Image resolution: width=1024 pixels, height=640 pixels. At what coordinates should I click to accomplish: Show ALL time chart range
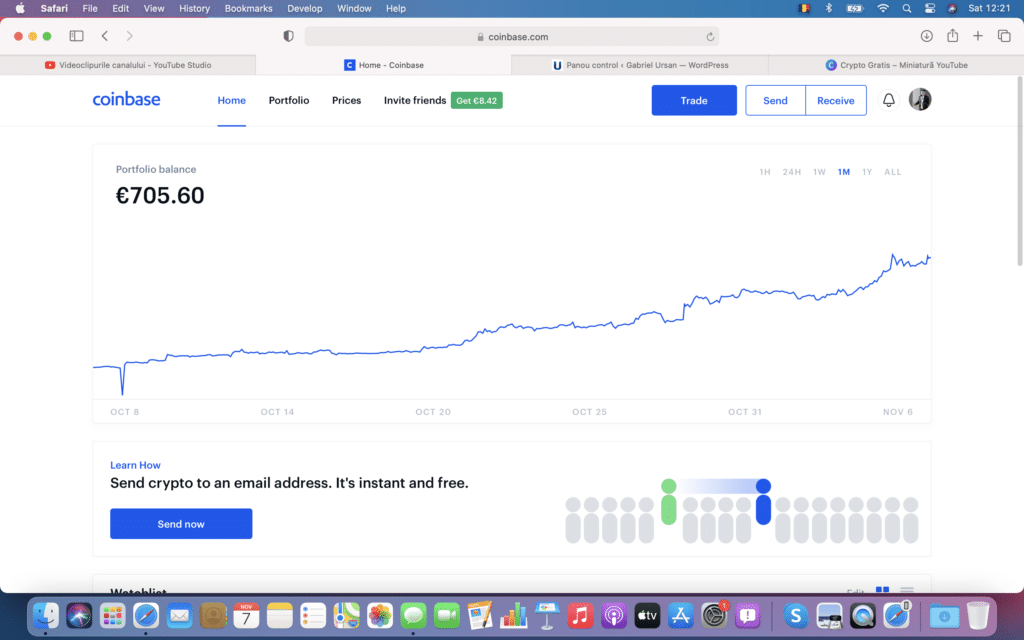(893, 172)
